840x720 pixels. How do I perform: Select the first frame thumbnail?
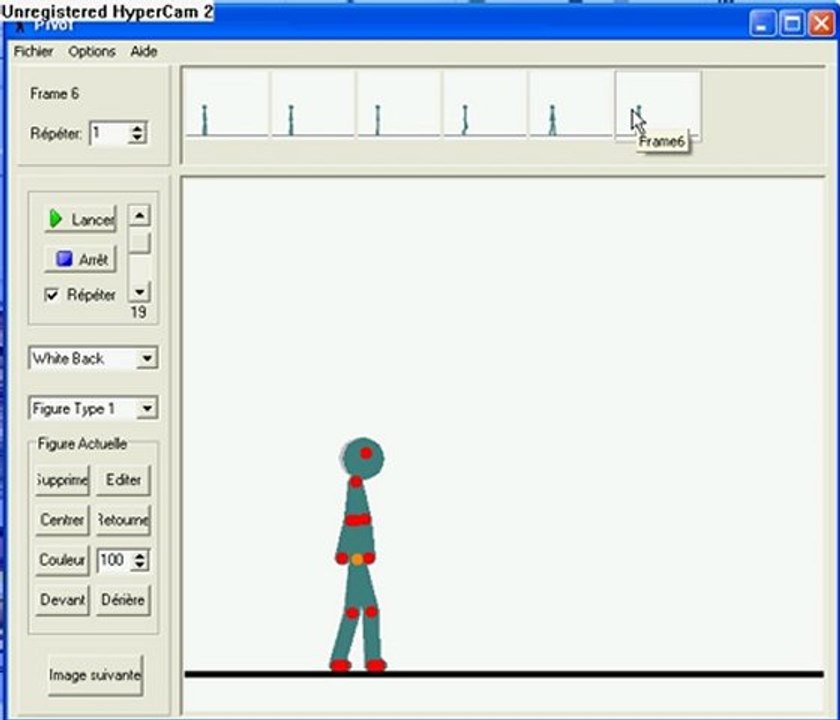(x=226, y=106)
